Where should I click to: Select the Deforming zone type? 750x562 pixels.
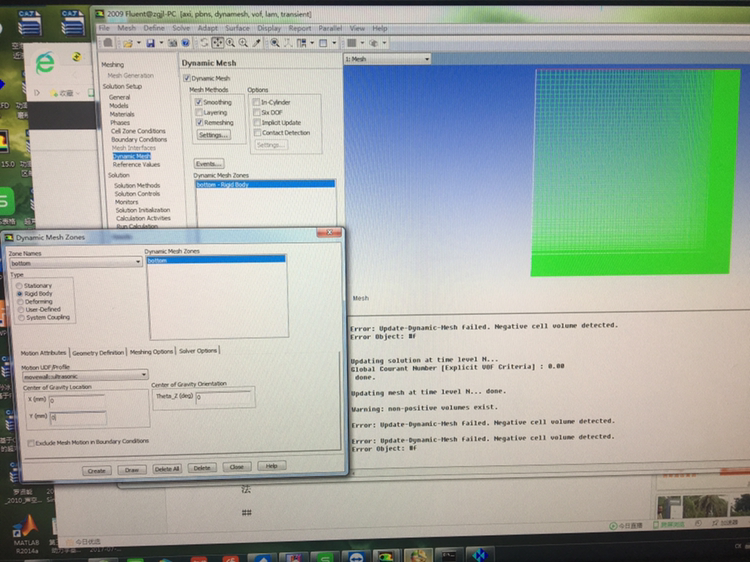(20, 302)
